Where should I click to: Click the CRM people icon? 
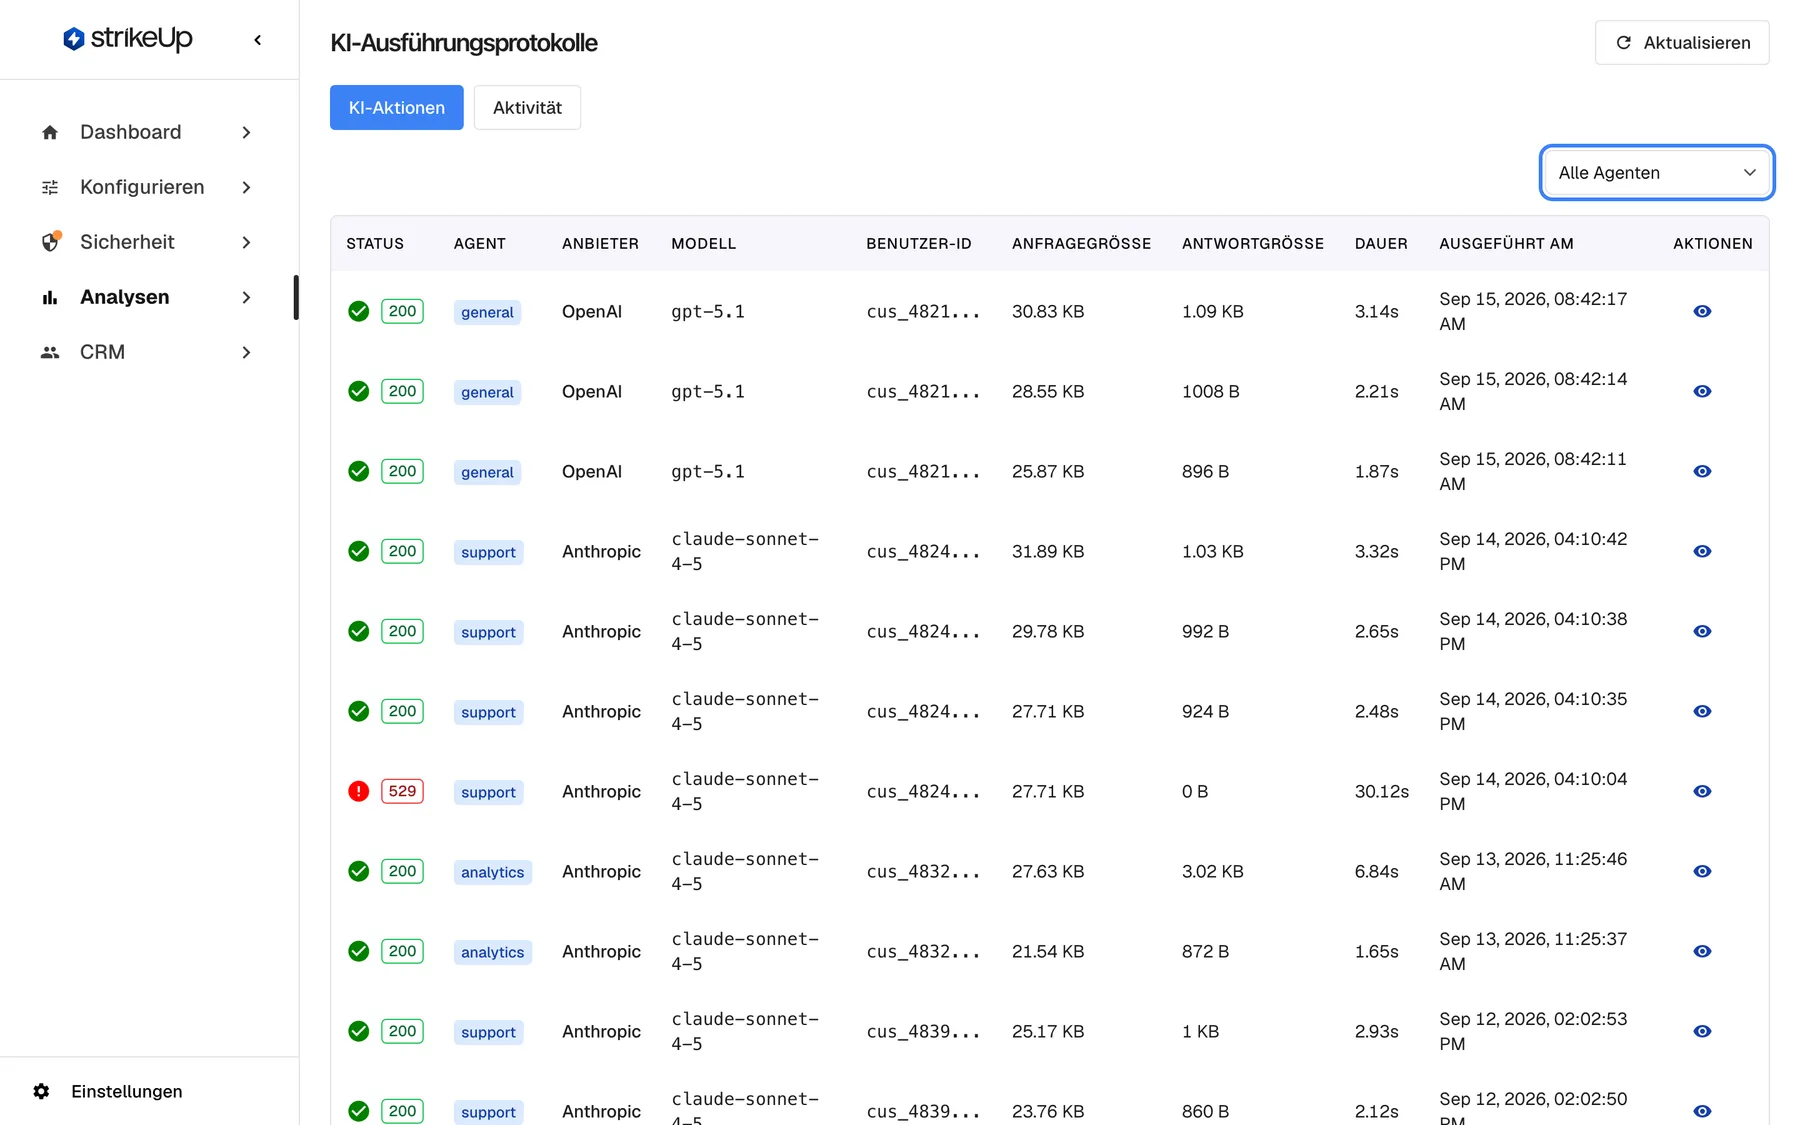50,352
